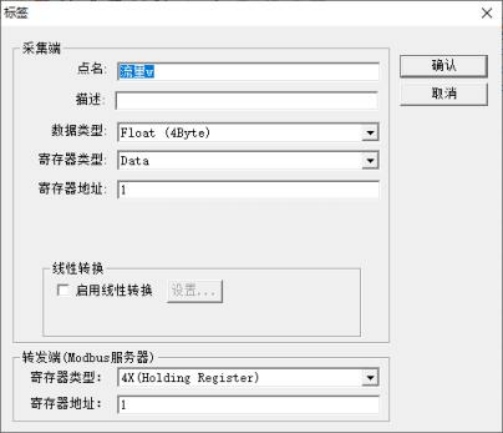The height and width of the screenshot is (433, 503).
Task: Select the Float (4Byte) combo box text
Action: tap(165, 133)
